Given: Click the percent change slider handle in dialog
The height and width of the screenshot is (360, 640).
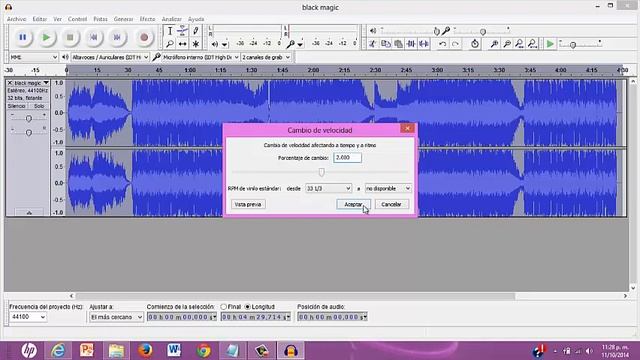Looking at the screenshot, I should point(322,172).
